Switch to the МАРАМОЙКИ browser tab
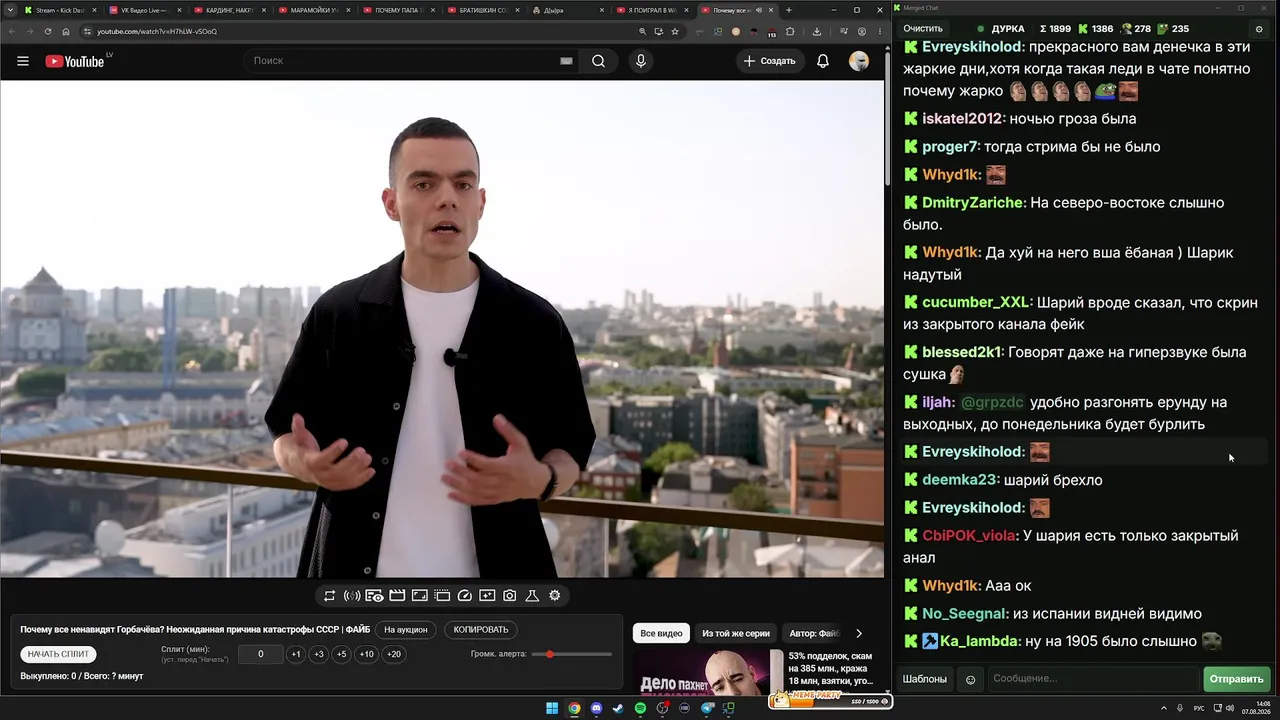The width and height of the screenshot is (1280, 720). 315,10
